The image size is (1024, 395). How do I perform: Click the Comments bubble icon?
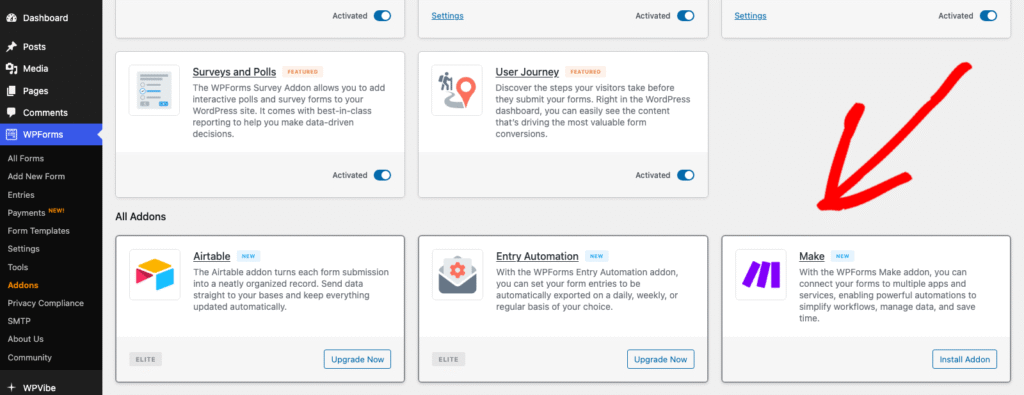click(x=11, y=113)
